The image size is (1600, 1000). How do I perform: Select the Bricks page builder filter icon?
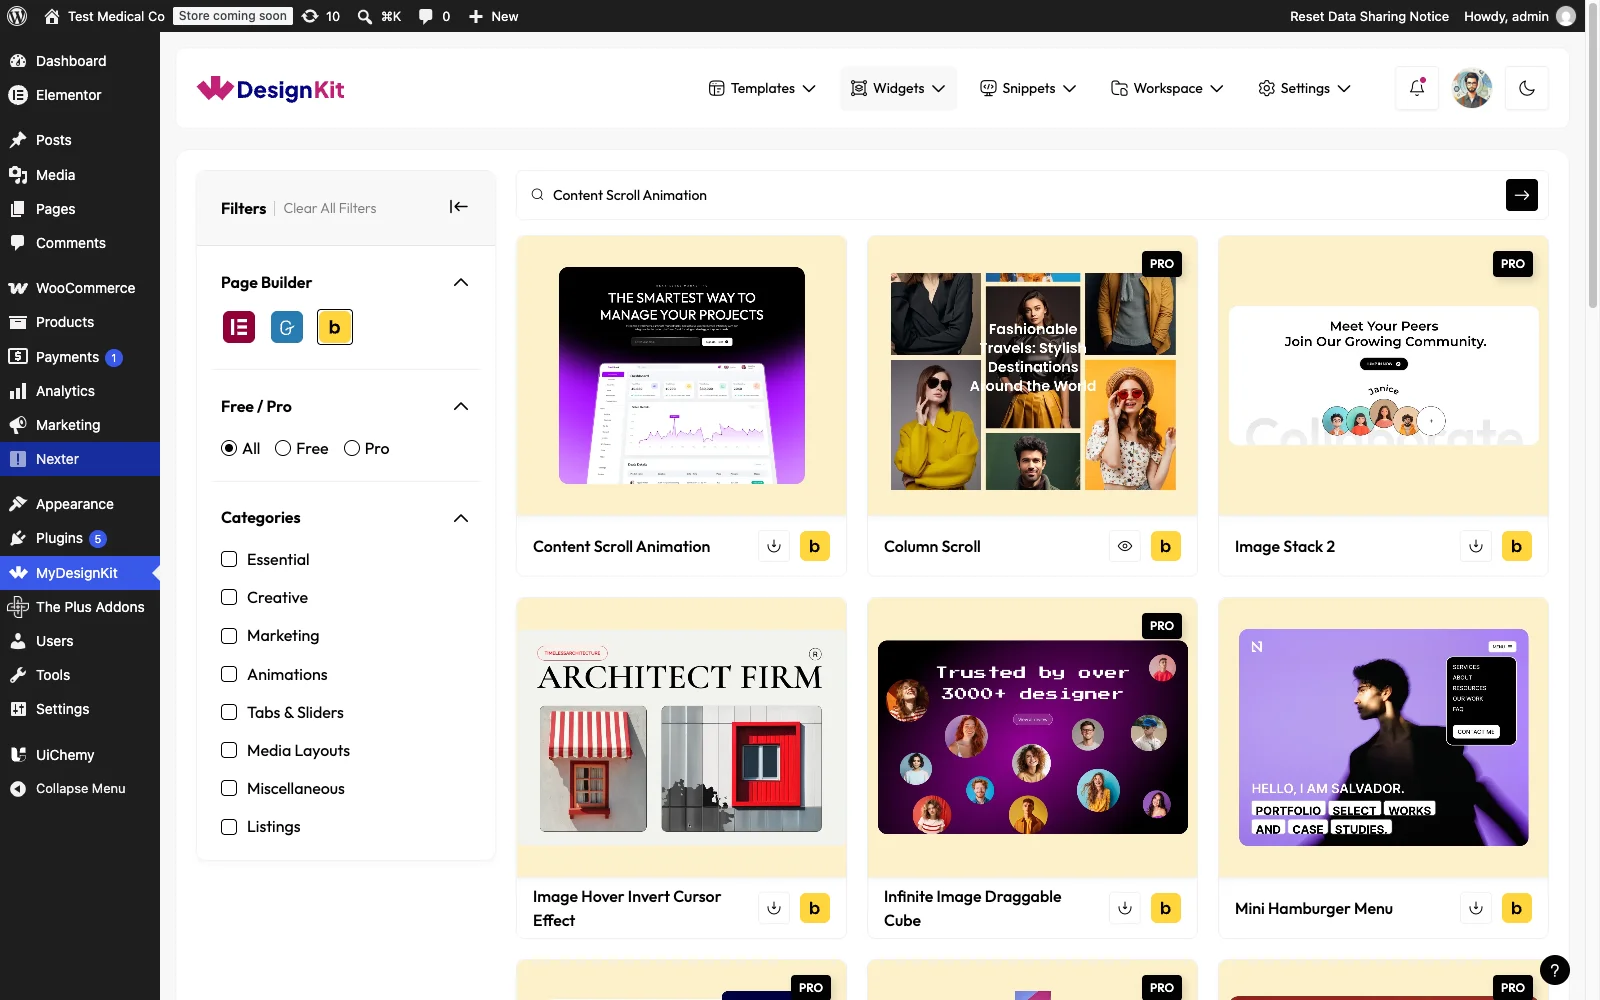335,327
